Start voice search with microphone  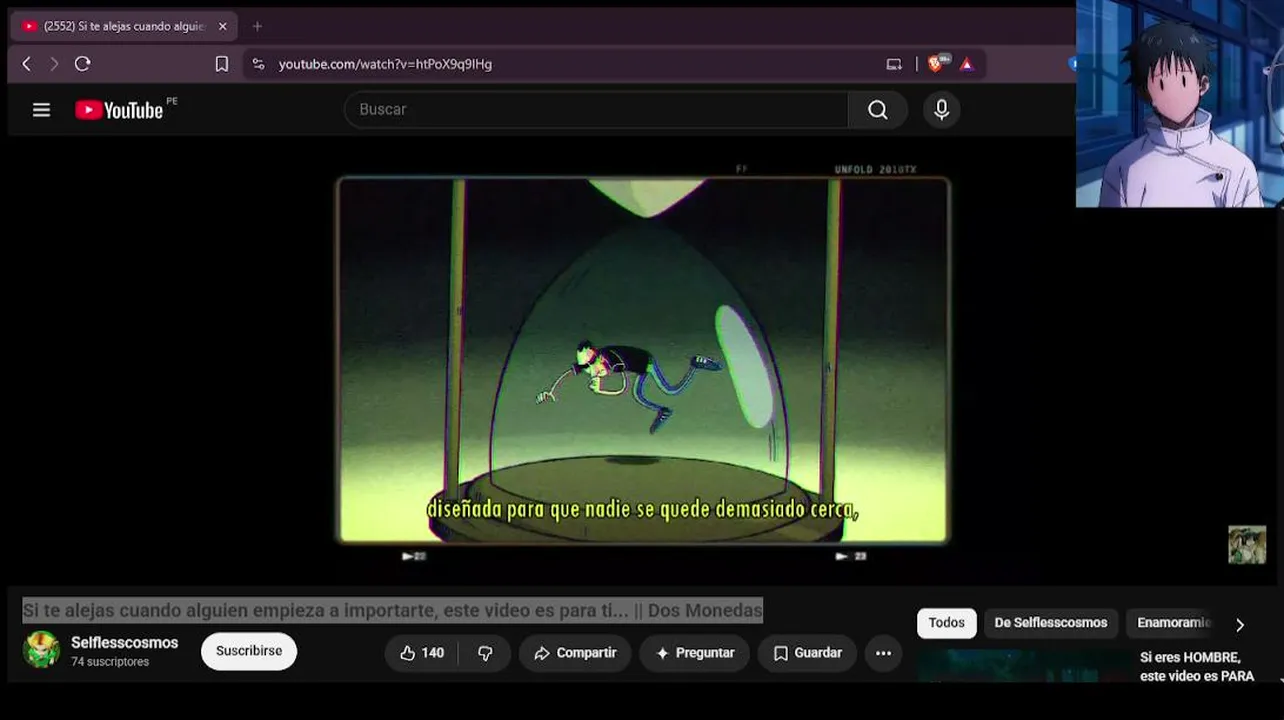coord(941,110)
